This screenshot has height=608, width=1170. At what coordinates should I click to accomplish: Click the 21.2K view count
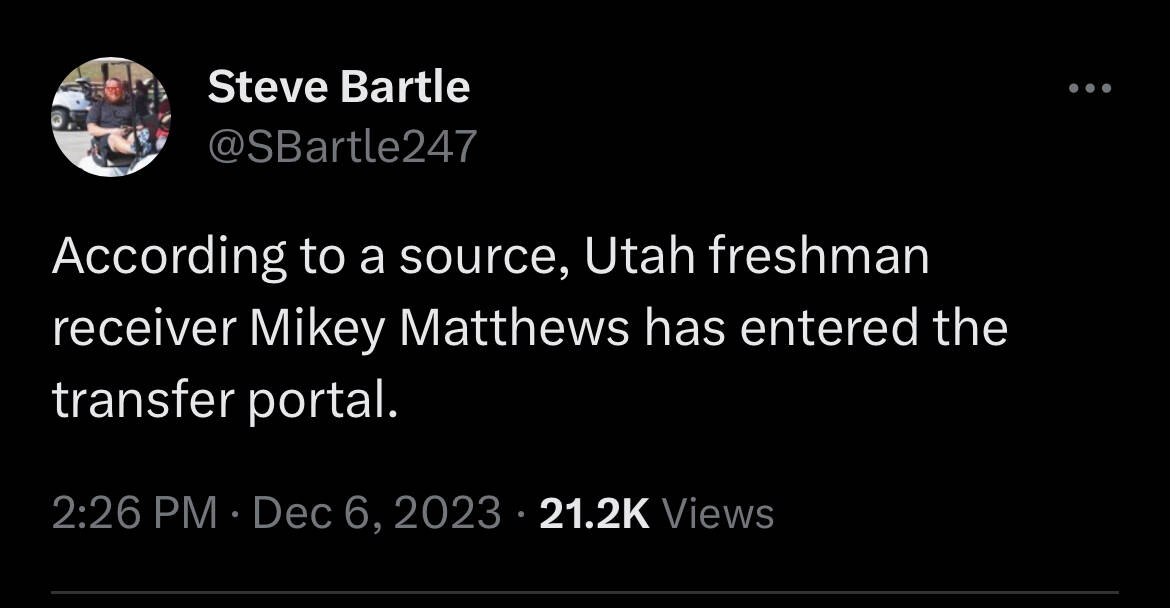coord(594,513)
